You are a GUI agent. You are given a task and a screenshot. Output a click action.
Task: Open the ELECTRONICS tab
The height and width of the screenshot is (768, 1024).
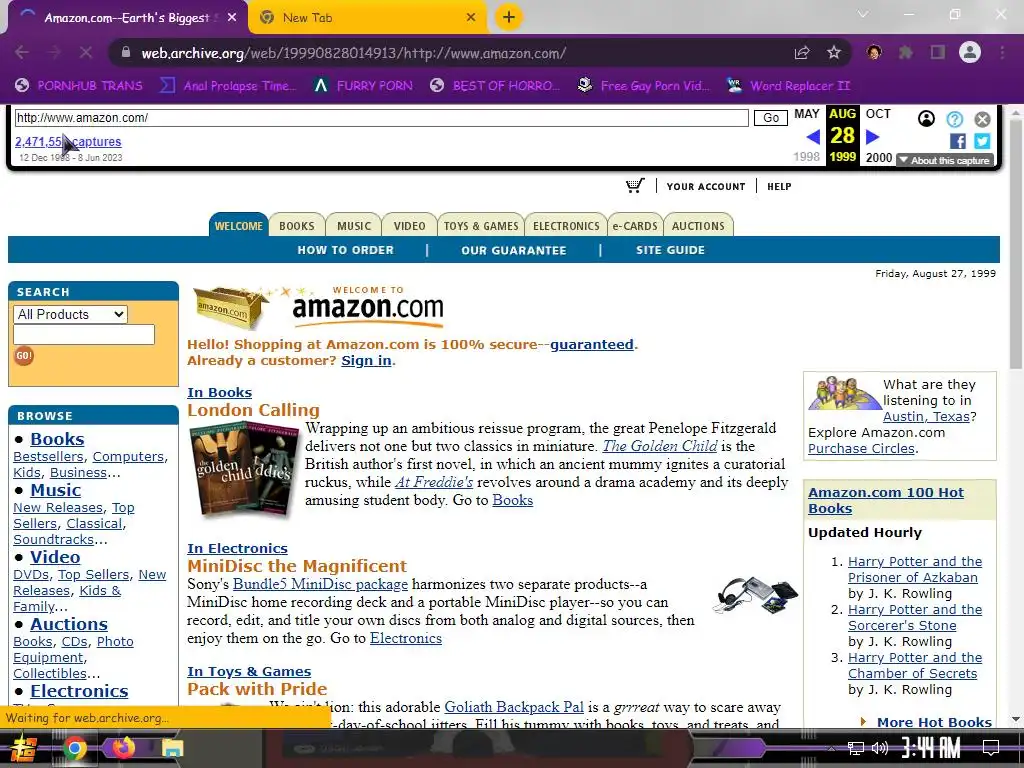coord(566,226)
